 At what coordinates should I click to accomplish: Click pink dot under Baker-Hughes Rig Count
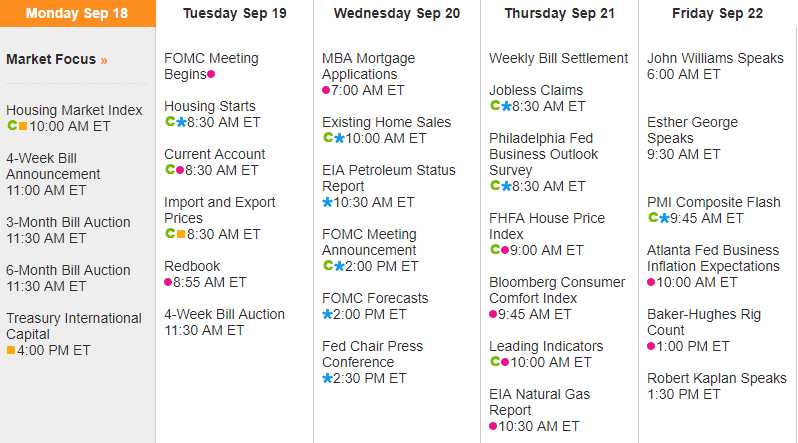pos(651,346)
